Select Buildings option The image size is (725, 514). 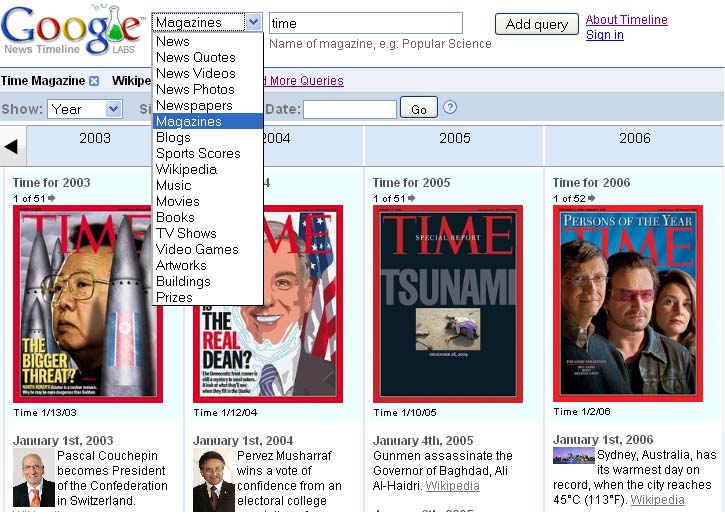tap(208, 281)
